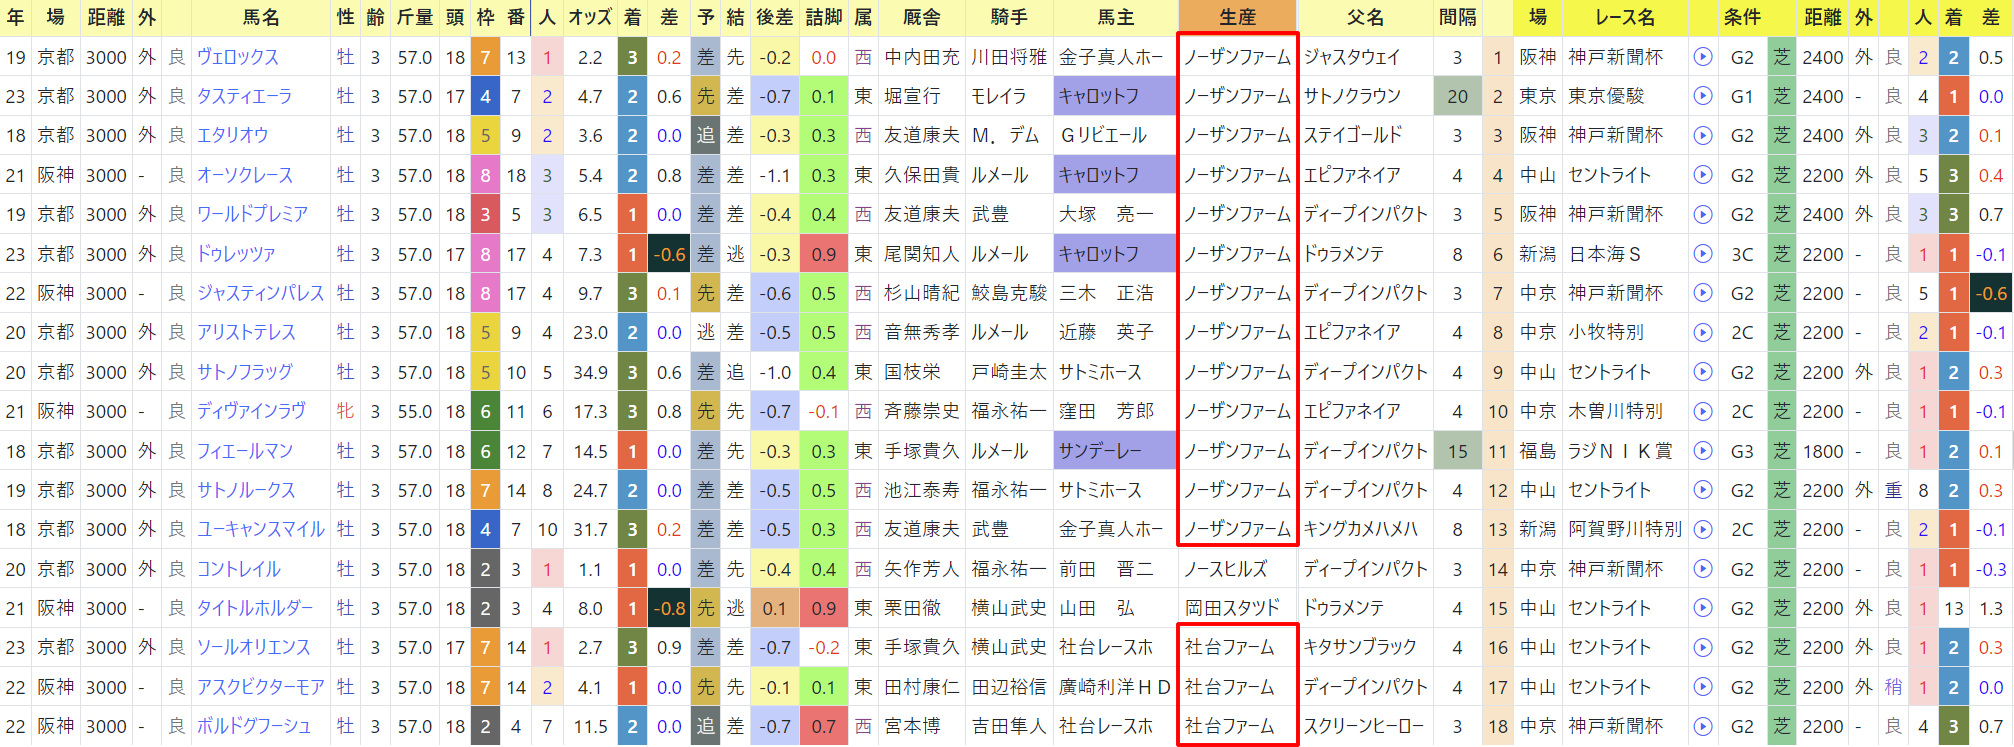Click the play icon in the オーソクレース row

point(1702,175)
